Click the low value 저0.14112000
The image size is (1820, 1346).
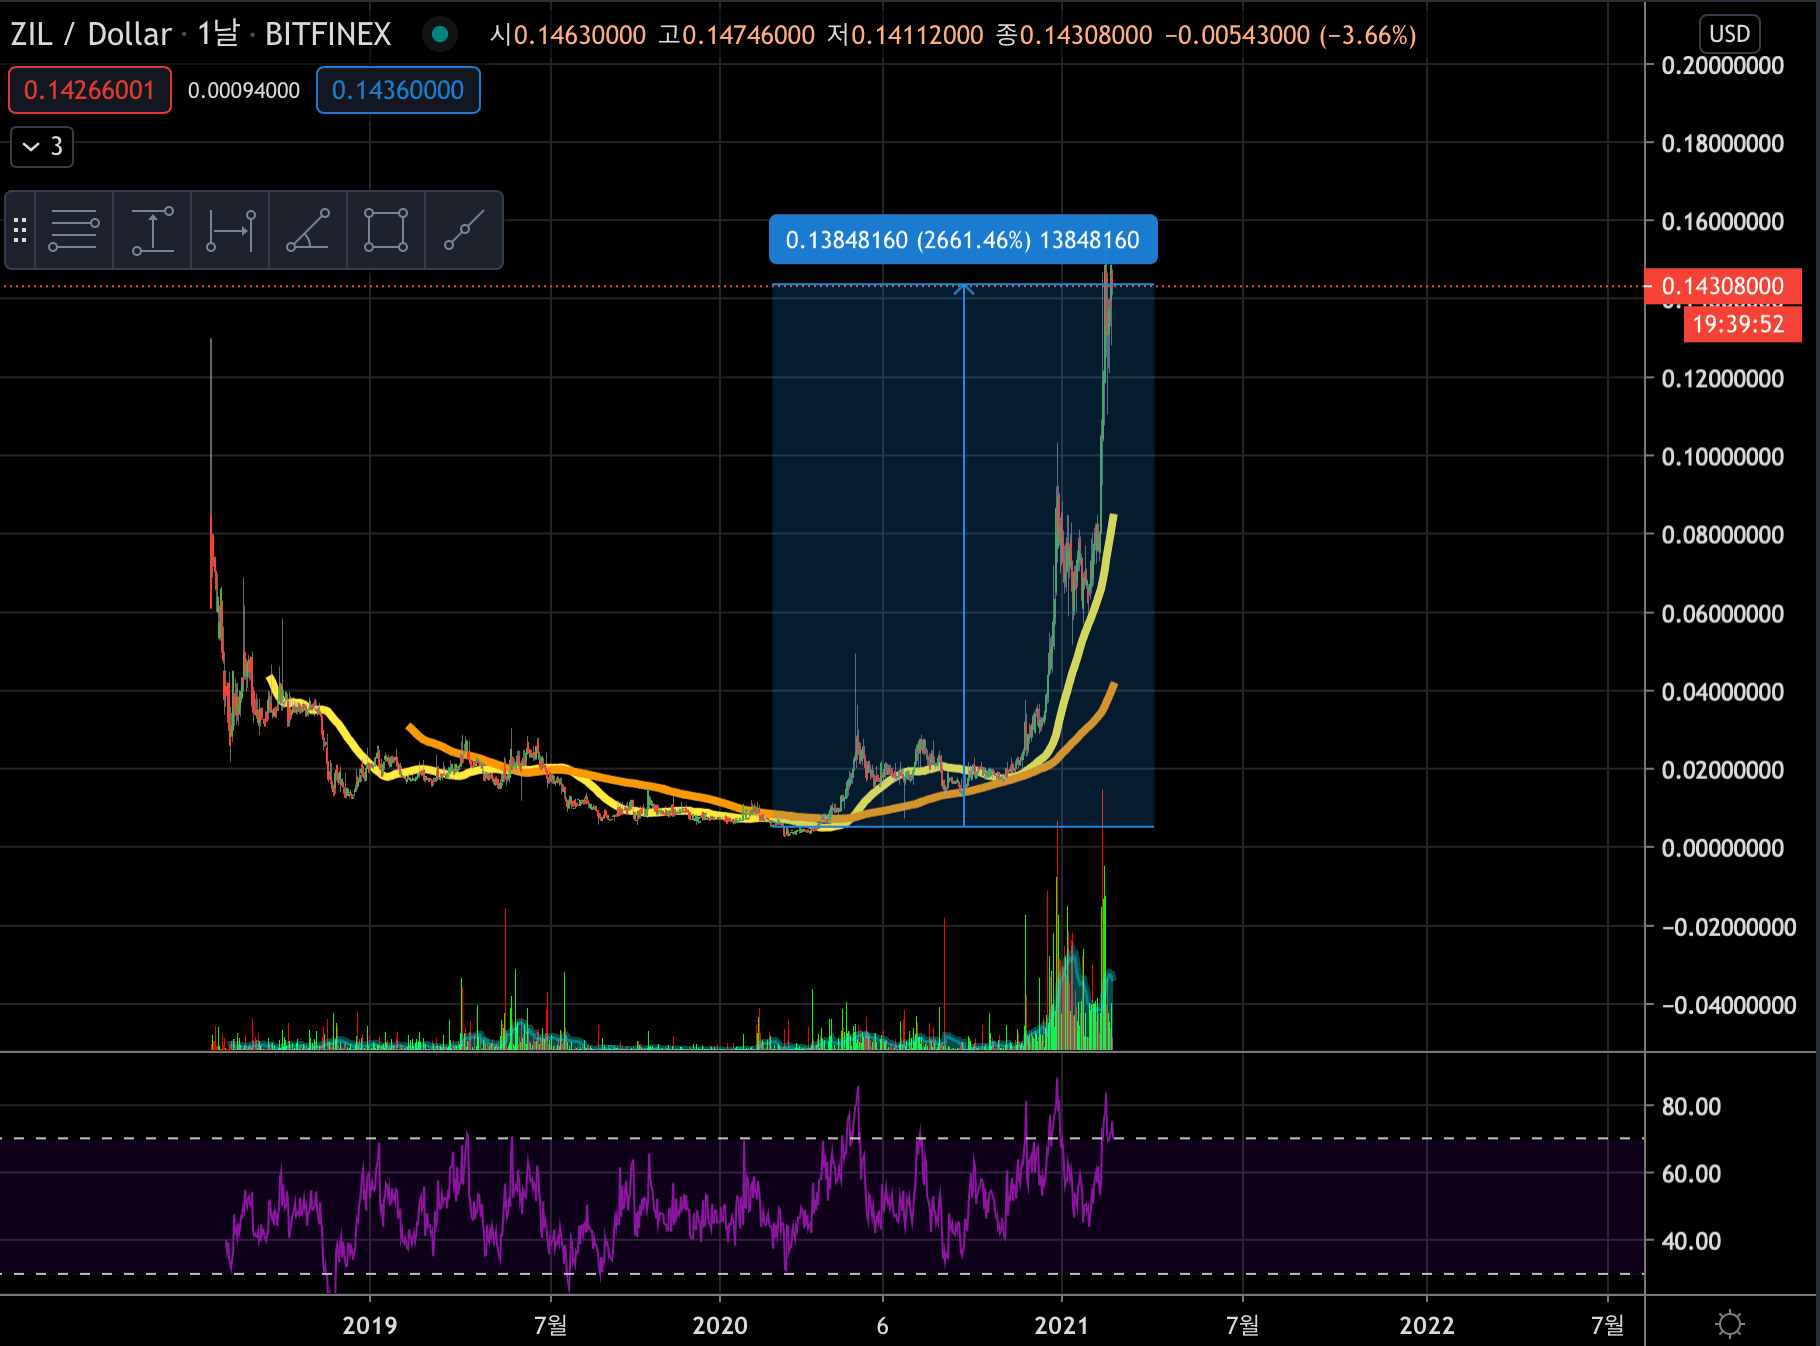pyautogui.click(x=906, y=35)
